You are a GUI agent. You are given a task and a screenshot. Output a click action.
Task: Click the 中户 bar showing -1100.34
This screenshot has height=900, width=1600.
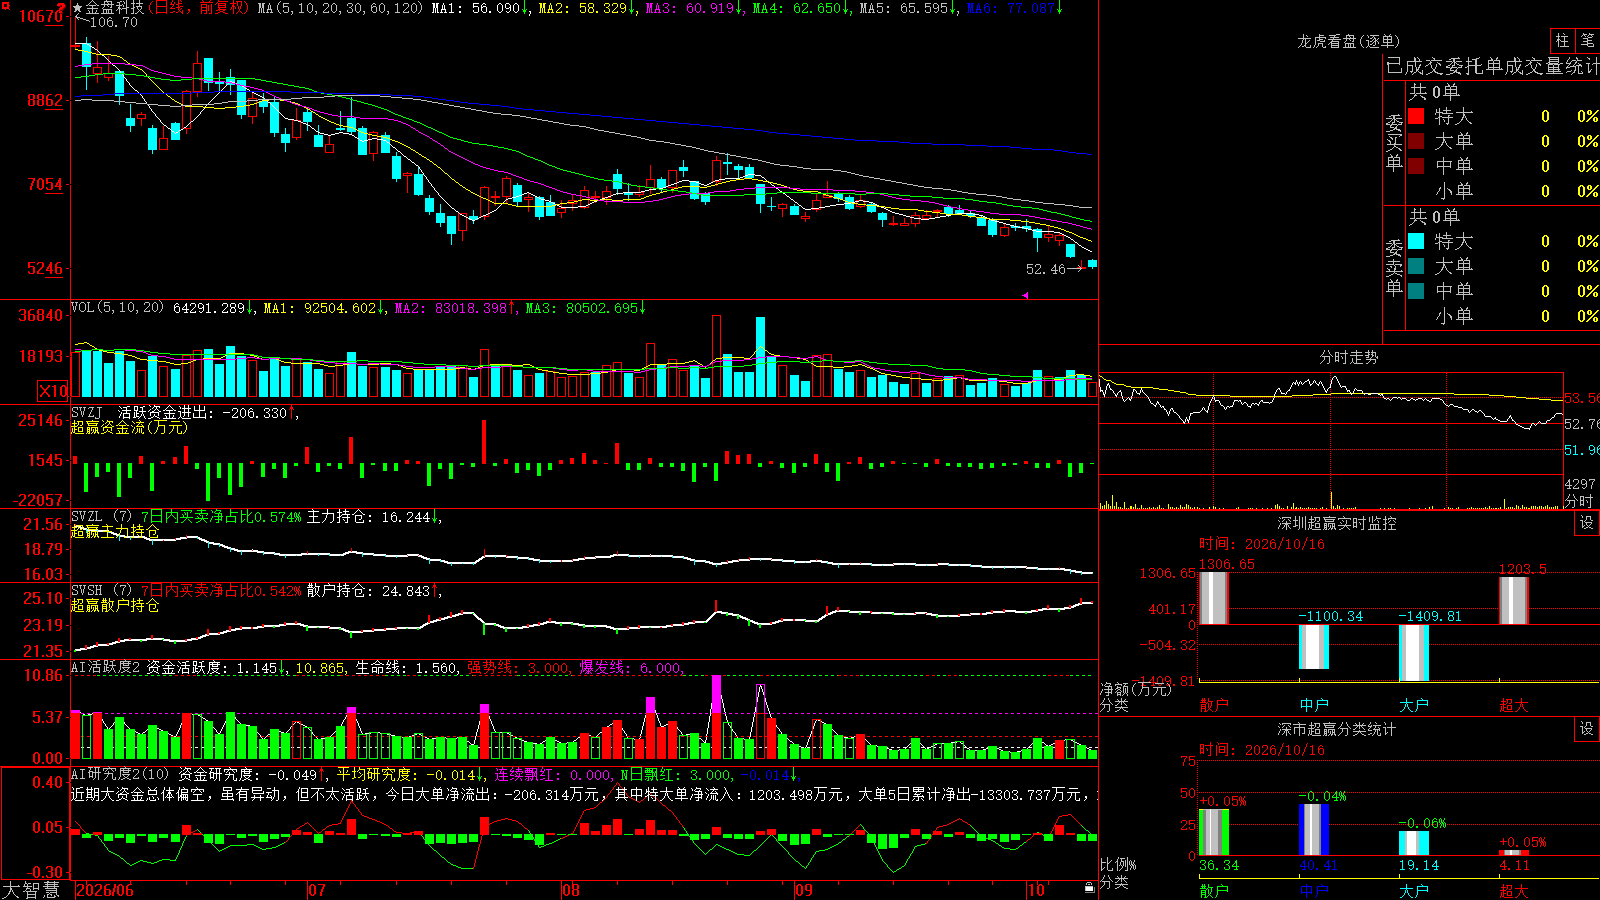[1314, 647]
